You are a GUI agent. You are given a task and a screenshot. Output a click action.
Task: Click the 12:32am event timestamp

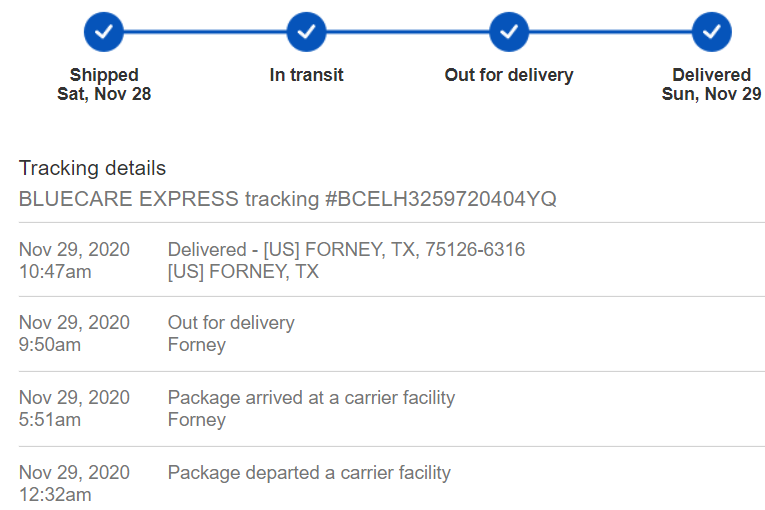click(x=55, y=494)
